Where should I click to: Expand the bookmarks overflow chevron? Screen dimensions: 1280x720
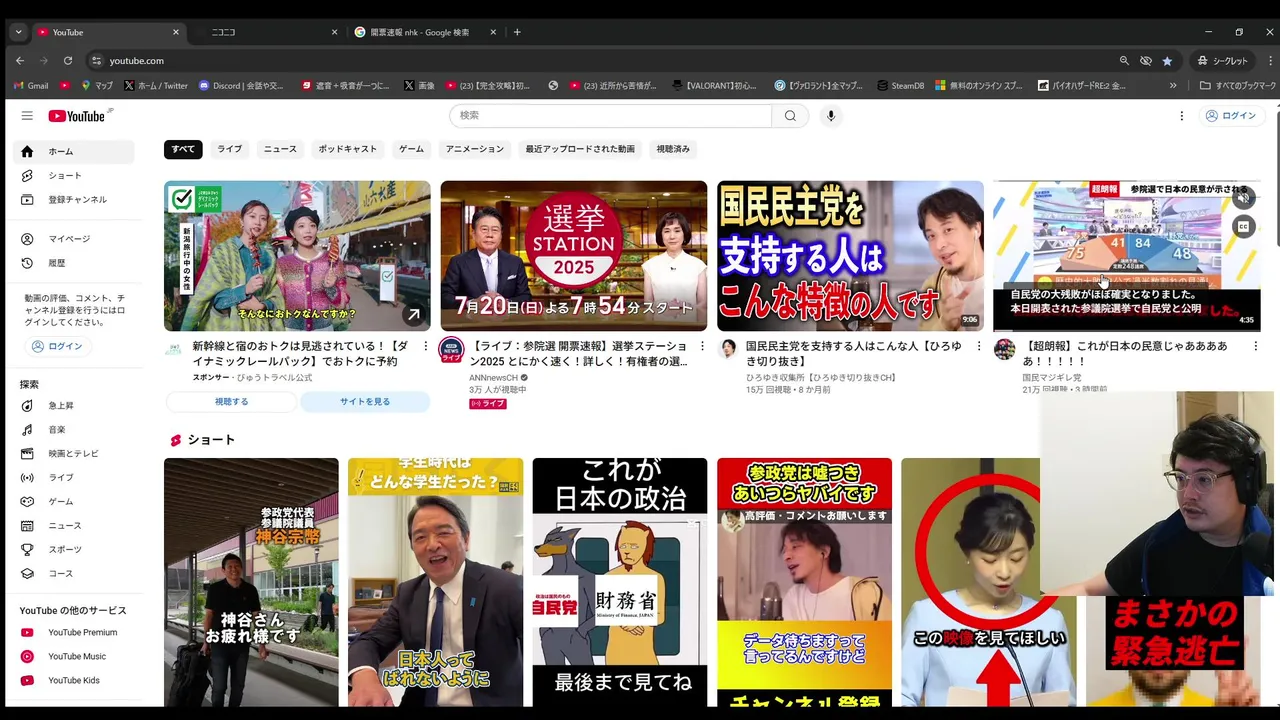pyautogui.click(x=1173, y=86)
